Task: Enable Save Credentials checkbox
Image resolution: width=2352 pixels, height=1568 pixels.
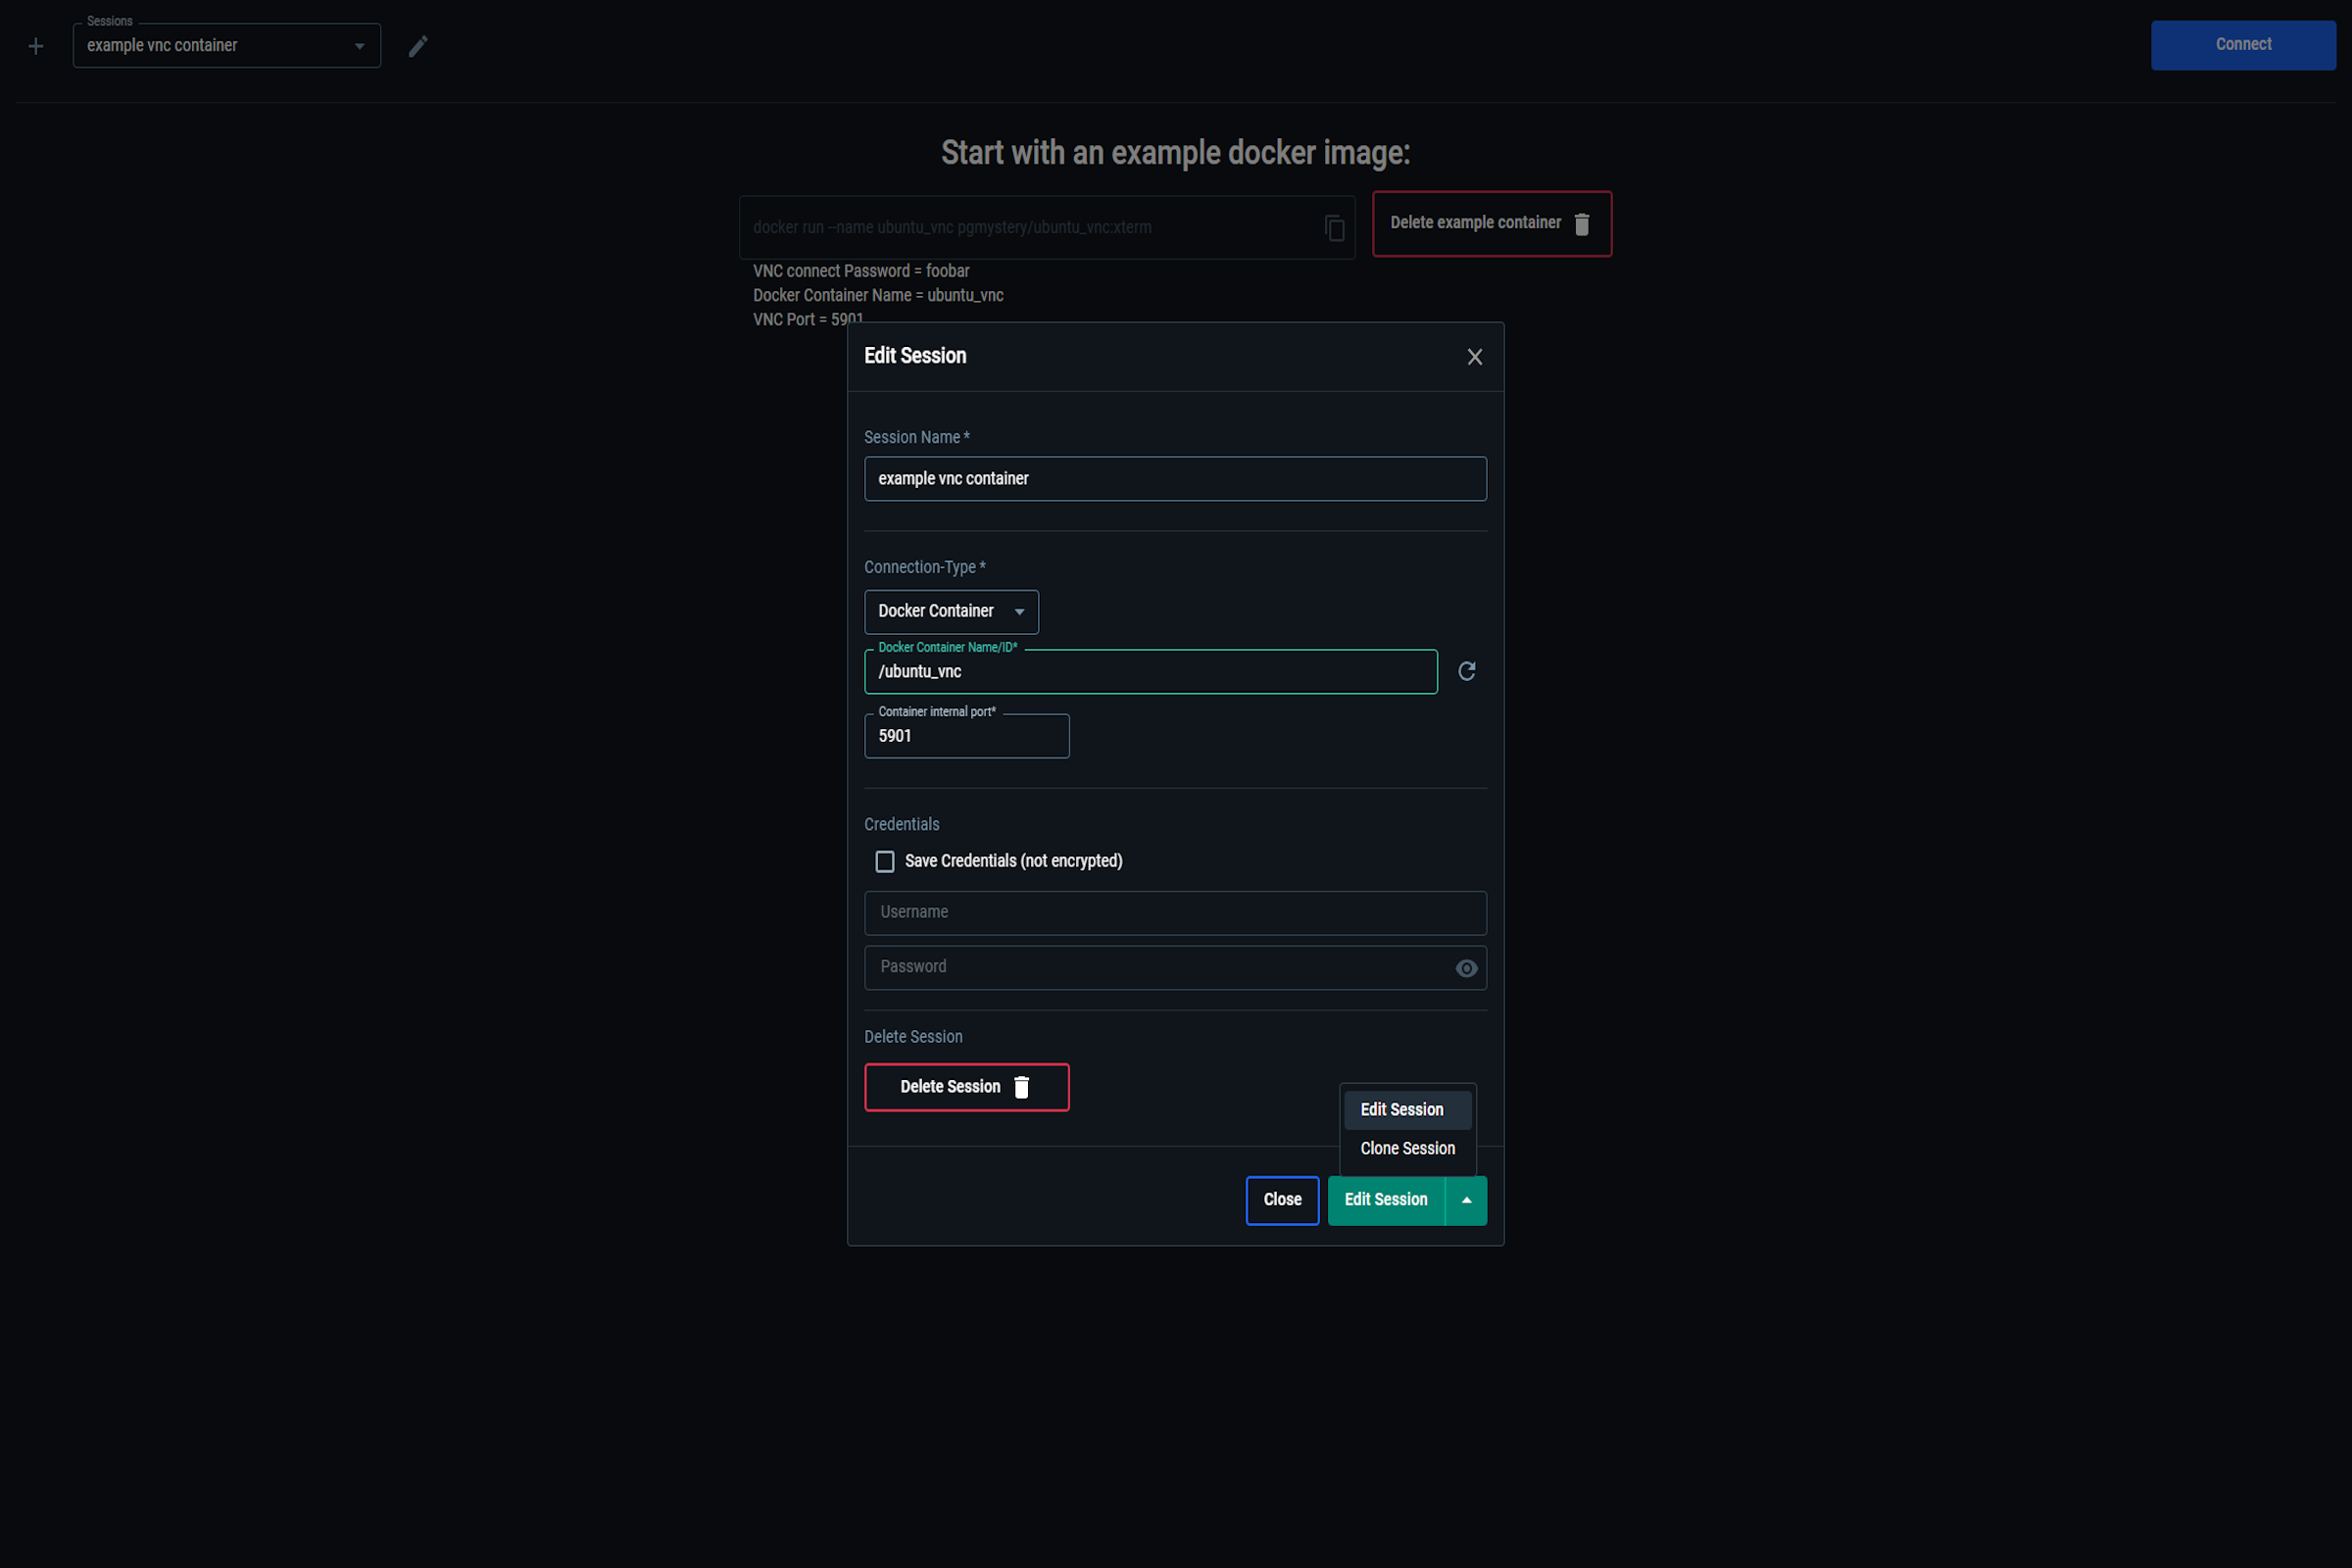Action: click(x=885, y=862)
